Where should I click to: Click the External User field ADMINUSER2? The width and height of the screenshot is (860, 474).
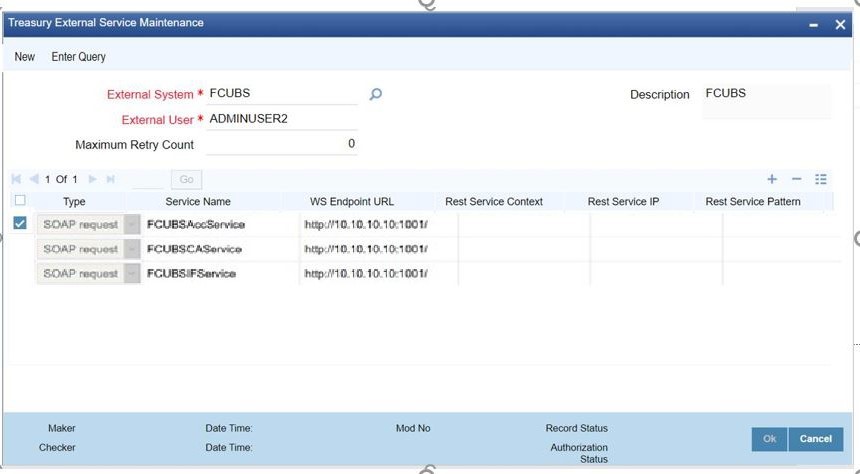(x=282, y=119)
